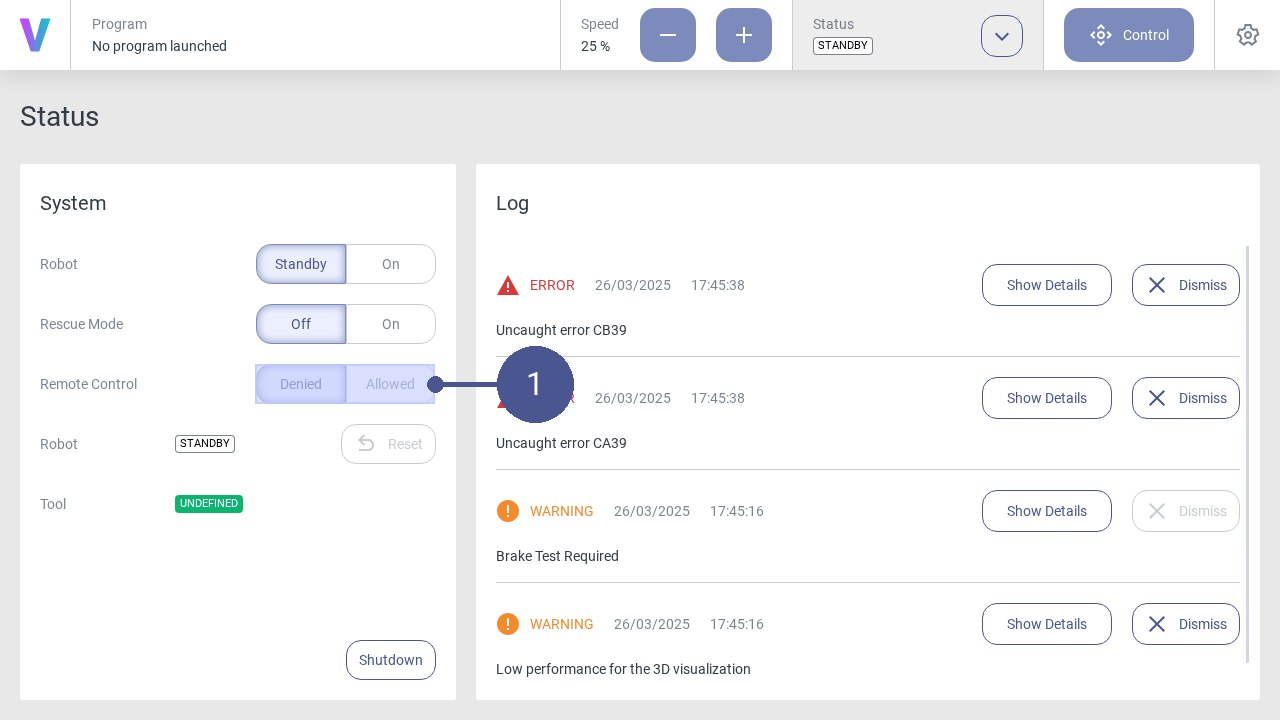Viewport: 1280px width, 720px height.
Task: Set Robot to Standby
Action: (x=301, y=264)
